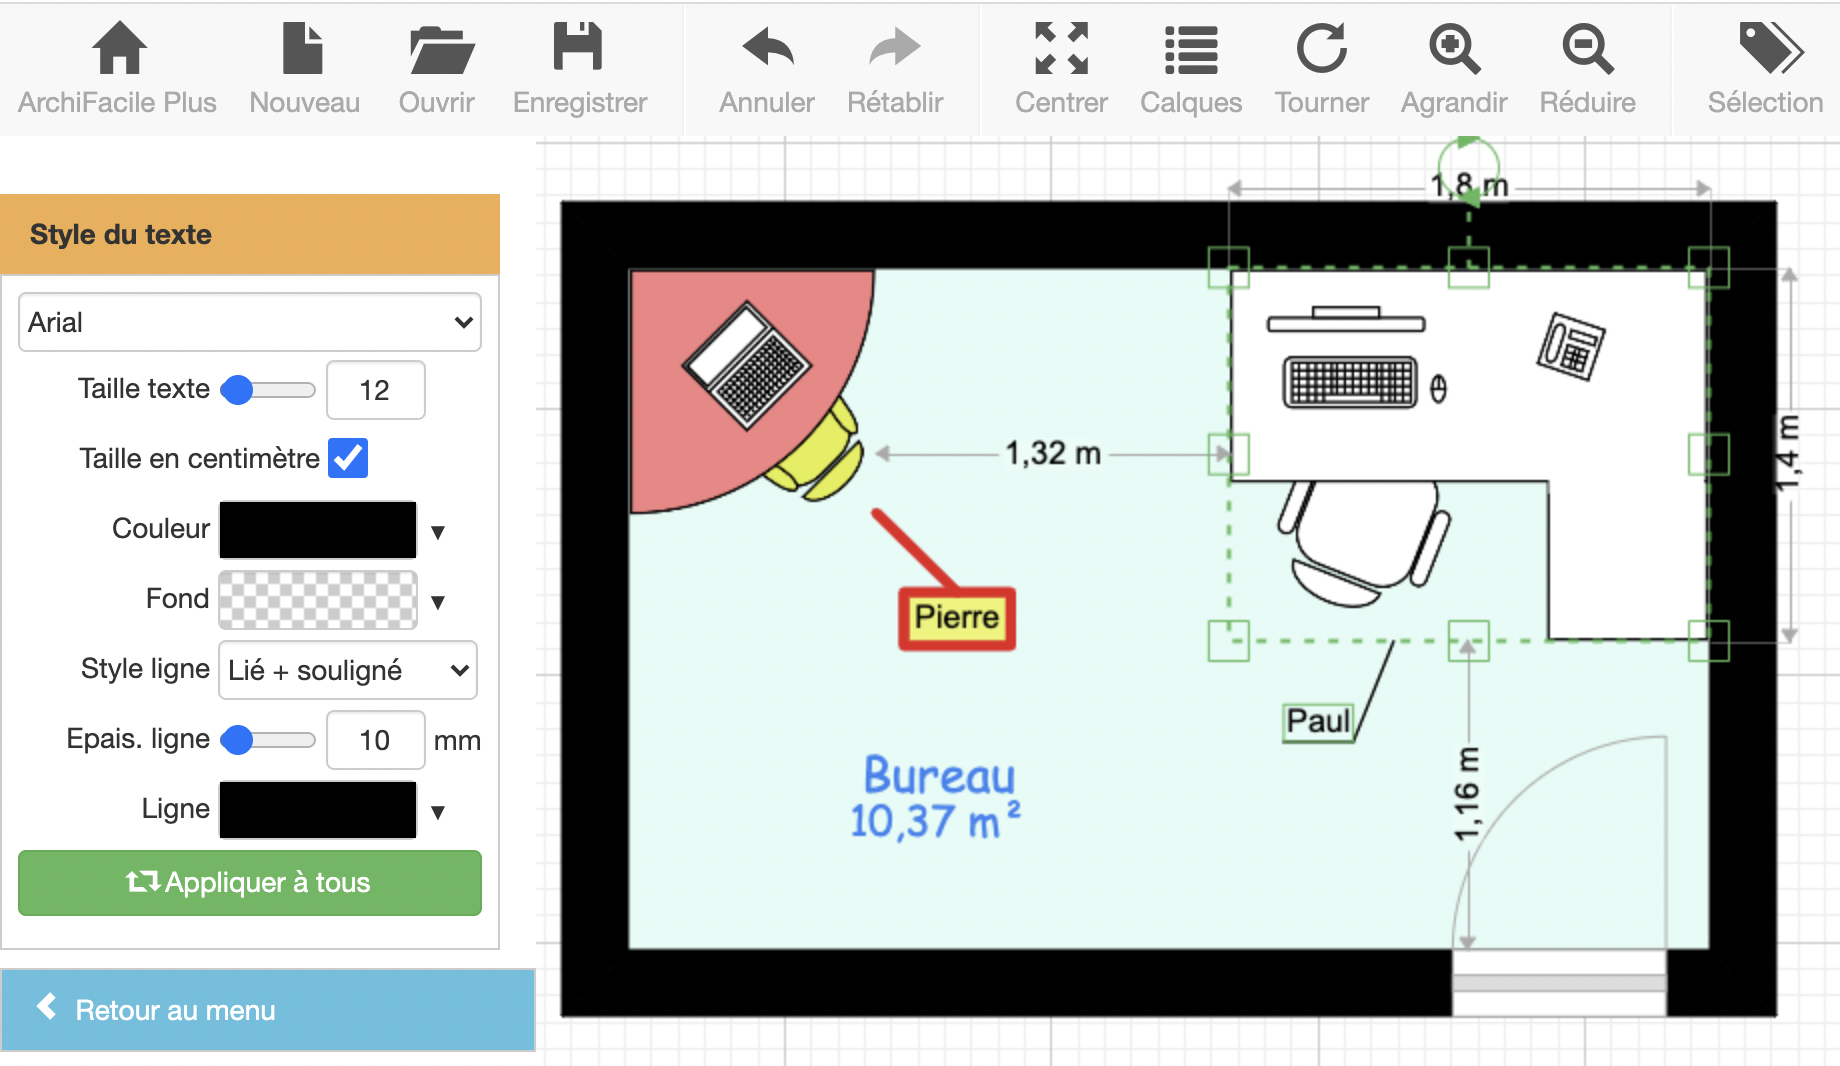Click the Epais. ligne value field
The image size is (1840, 1066).
[375, 740]
